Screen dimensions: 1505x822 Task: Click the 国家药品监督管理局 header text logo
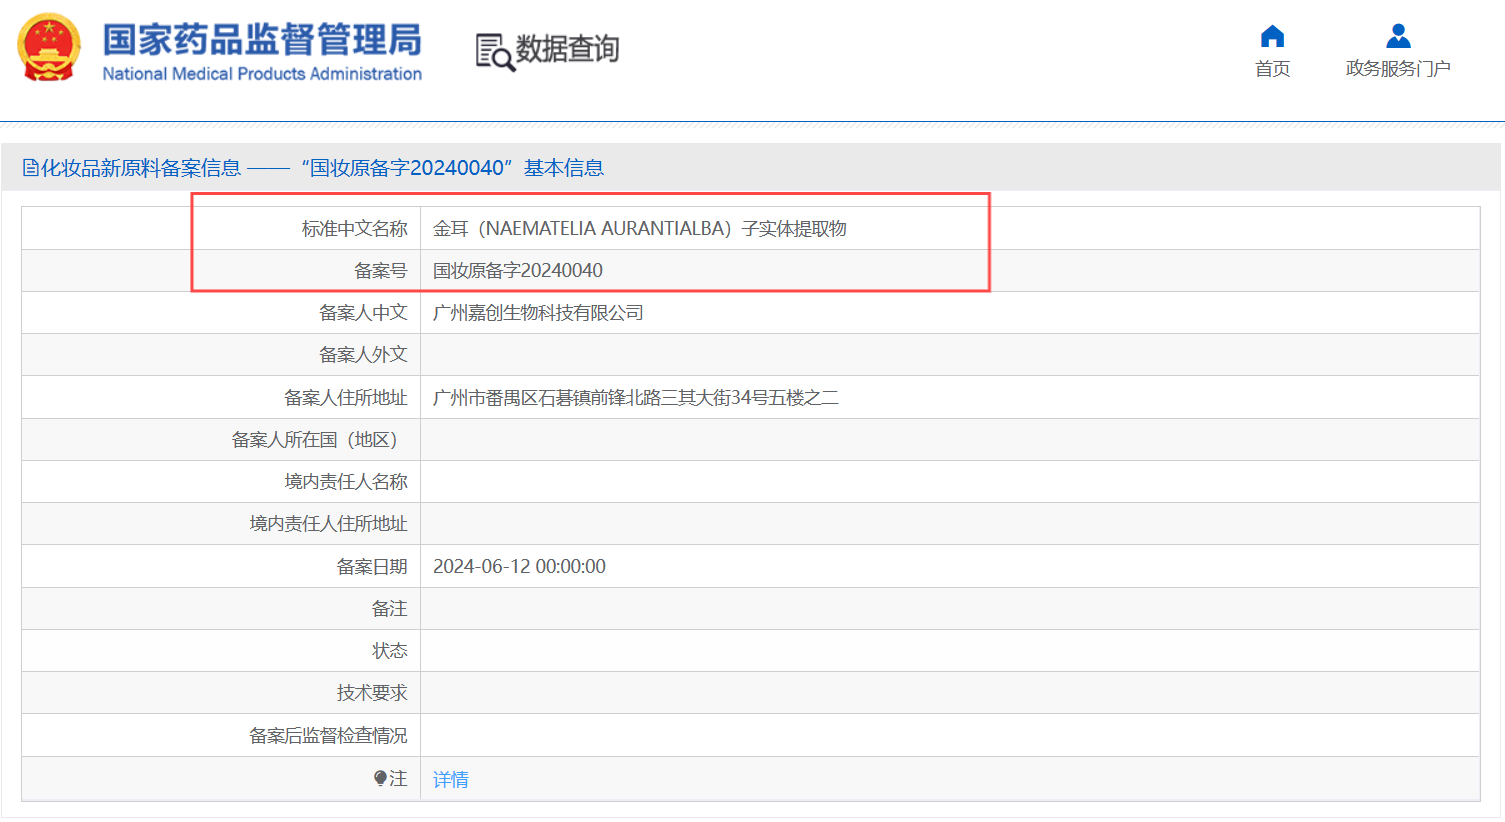point(260,38)
